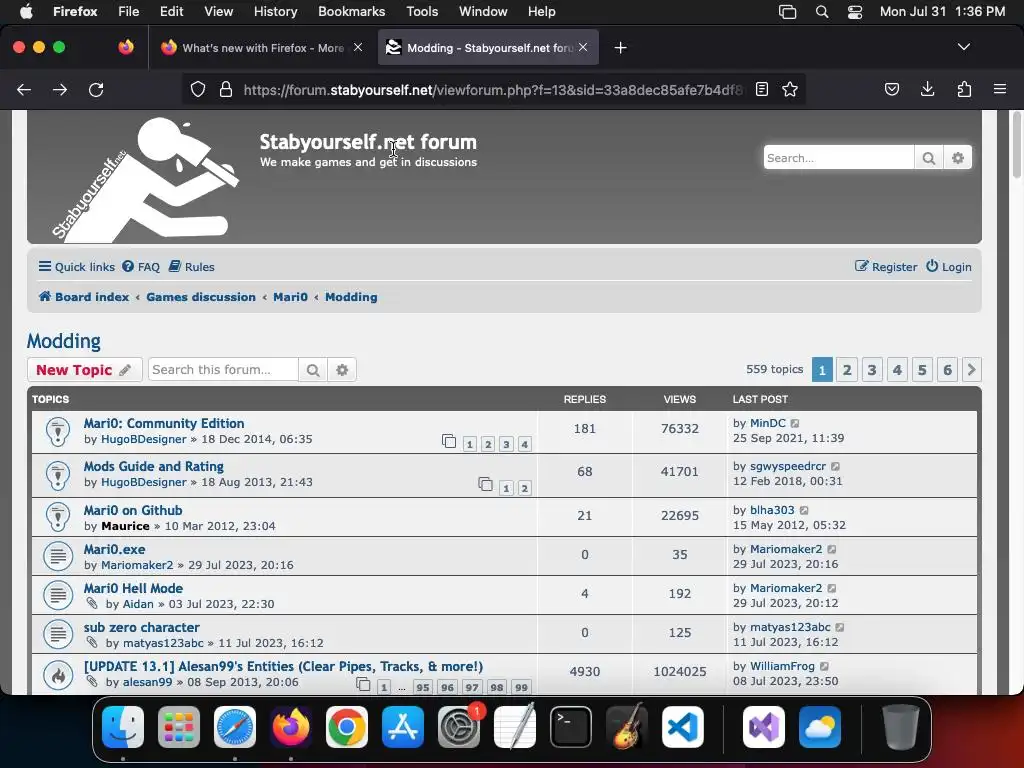1024x768 pixels.
Task: View site security padlock info
Action: (226, 89)
